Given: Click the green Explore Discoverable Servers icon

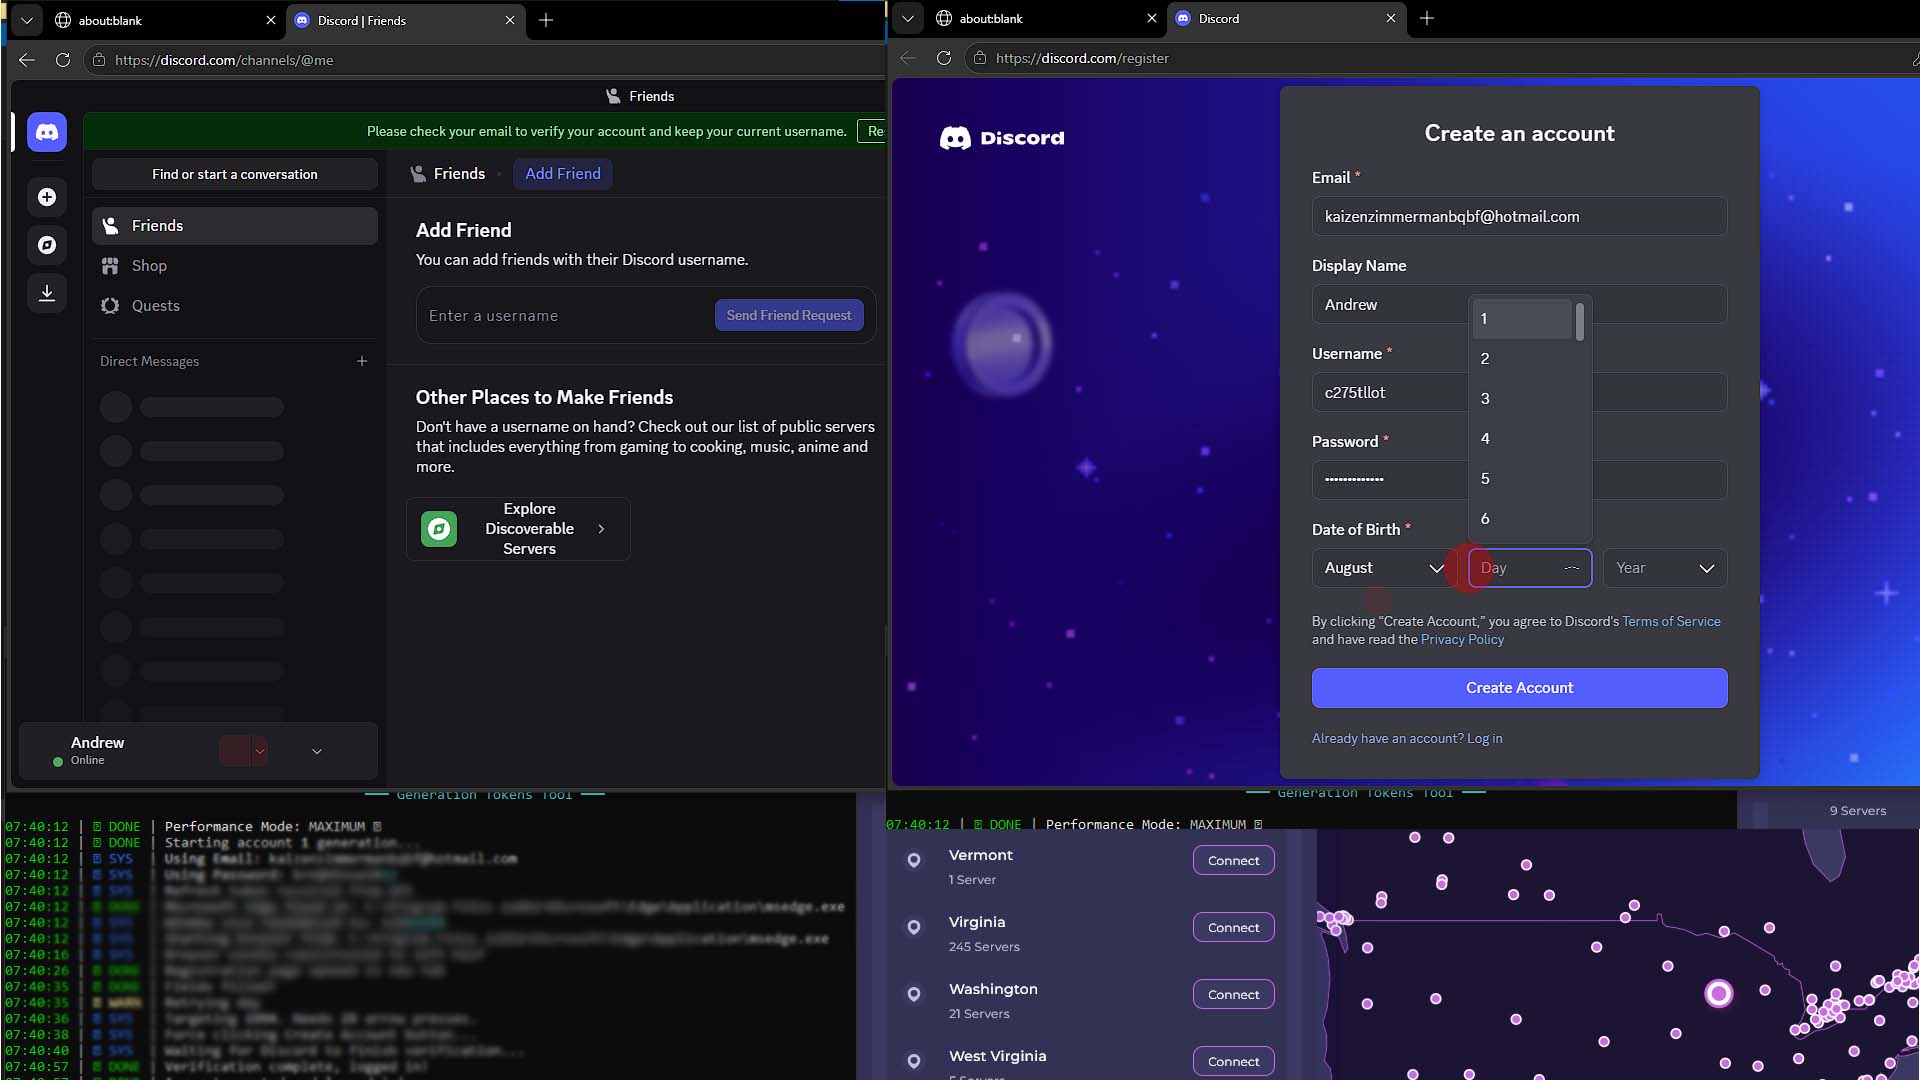Looking at the screenshot, I should [x=439, y=529].
